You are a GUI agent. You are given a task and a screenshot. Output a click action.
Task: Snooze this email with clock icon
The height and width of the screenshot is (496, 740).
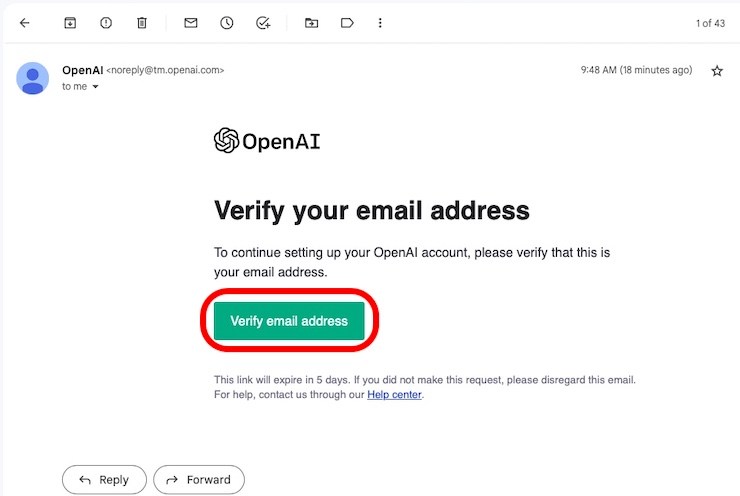(227, 23)
